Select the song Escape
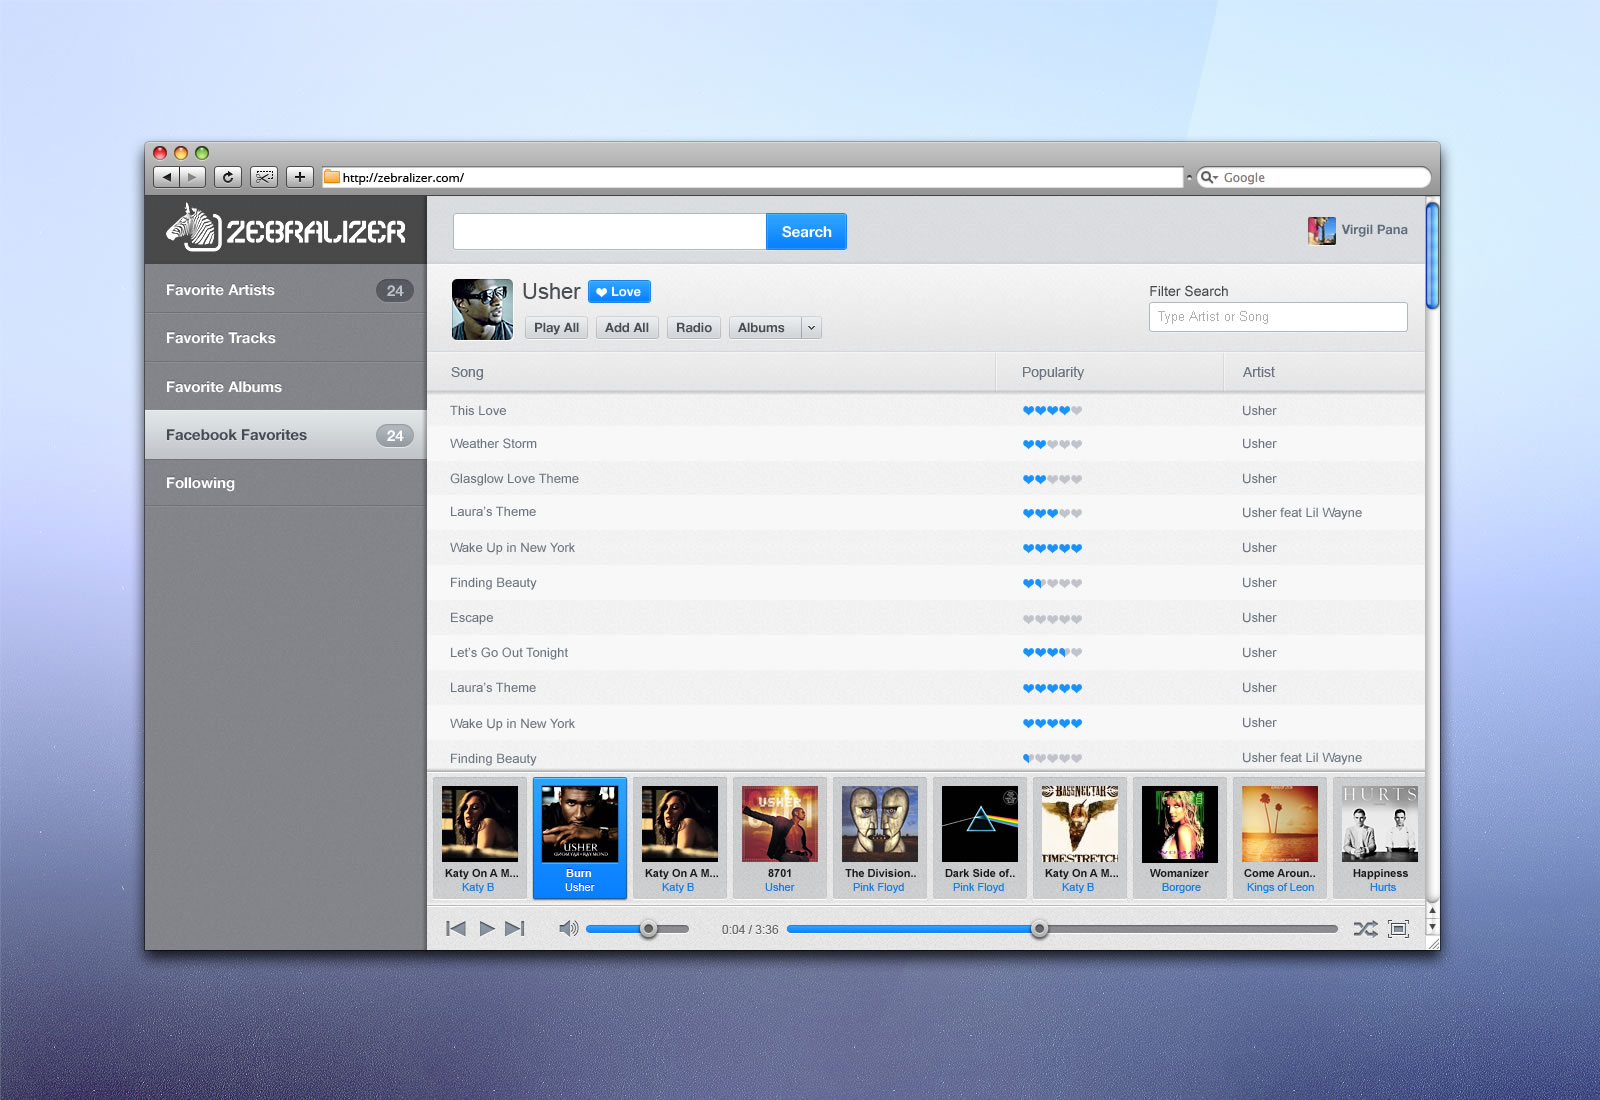Viewport: 1600px width, 1100px height. tap(471, 618)
